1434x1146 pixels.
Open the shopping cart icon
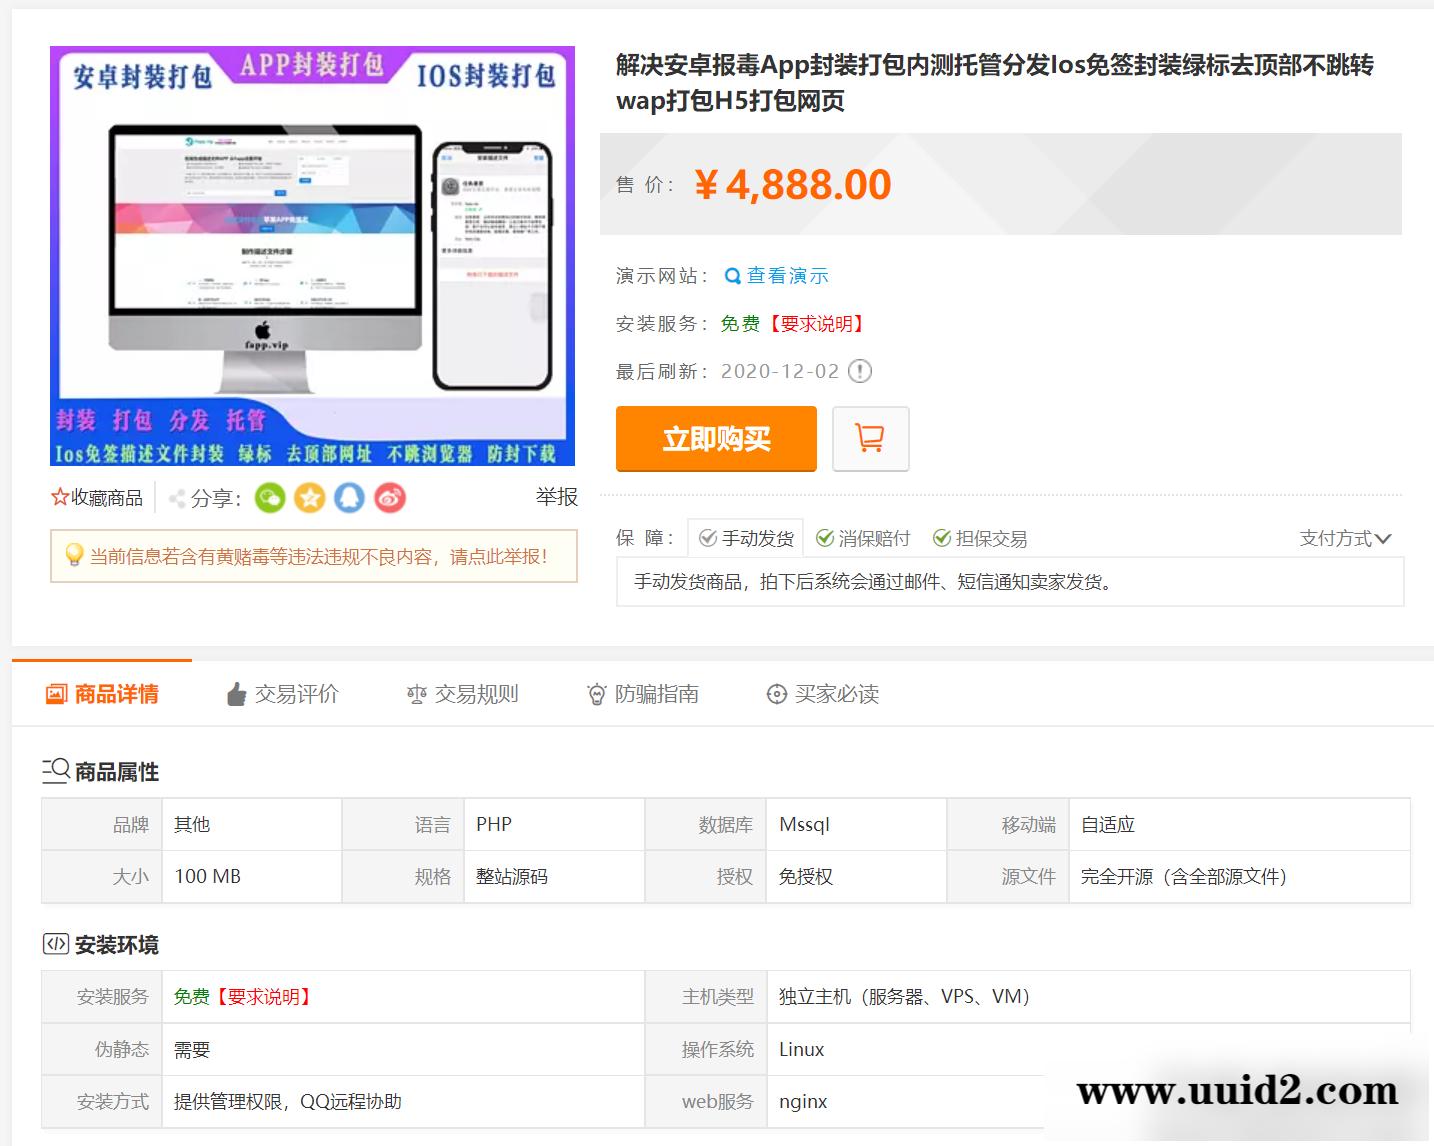pyautogui.click(x=870, y=438)
